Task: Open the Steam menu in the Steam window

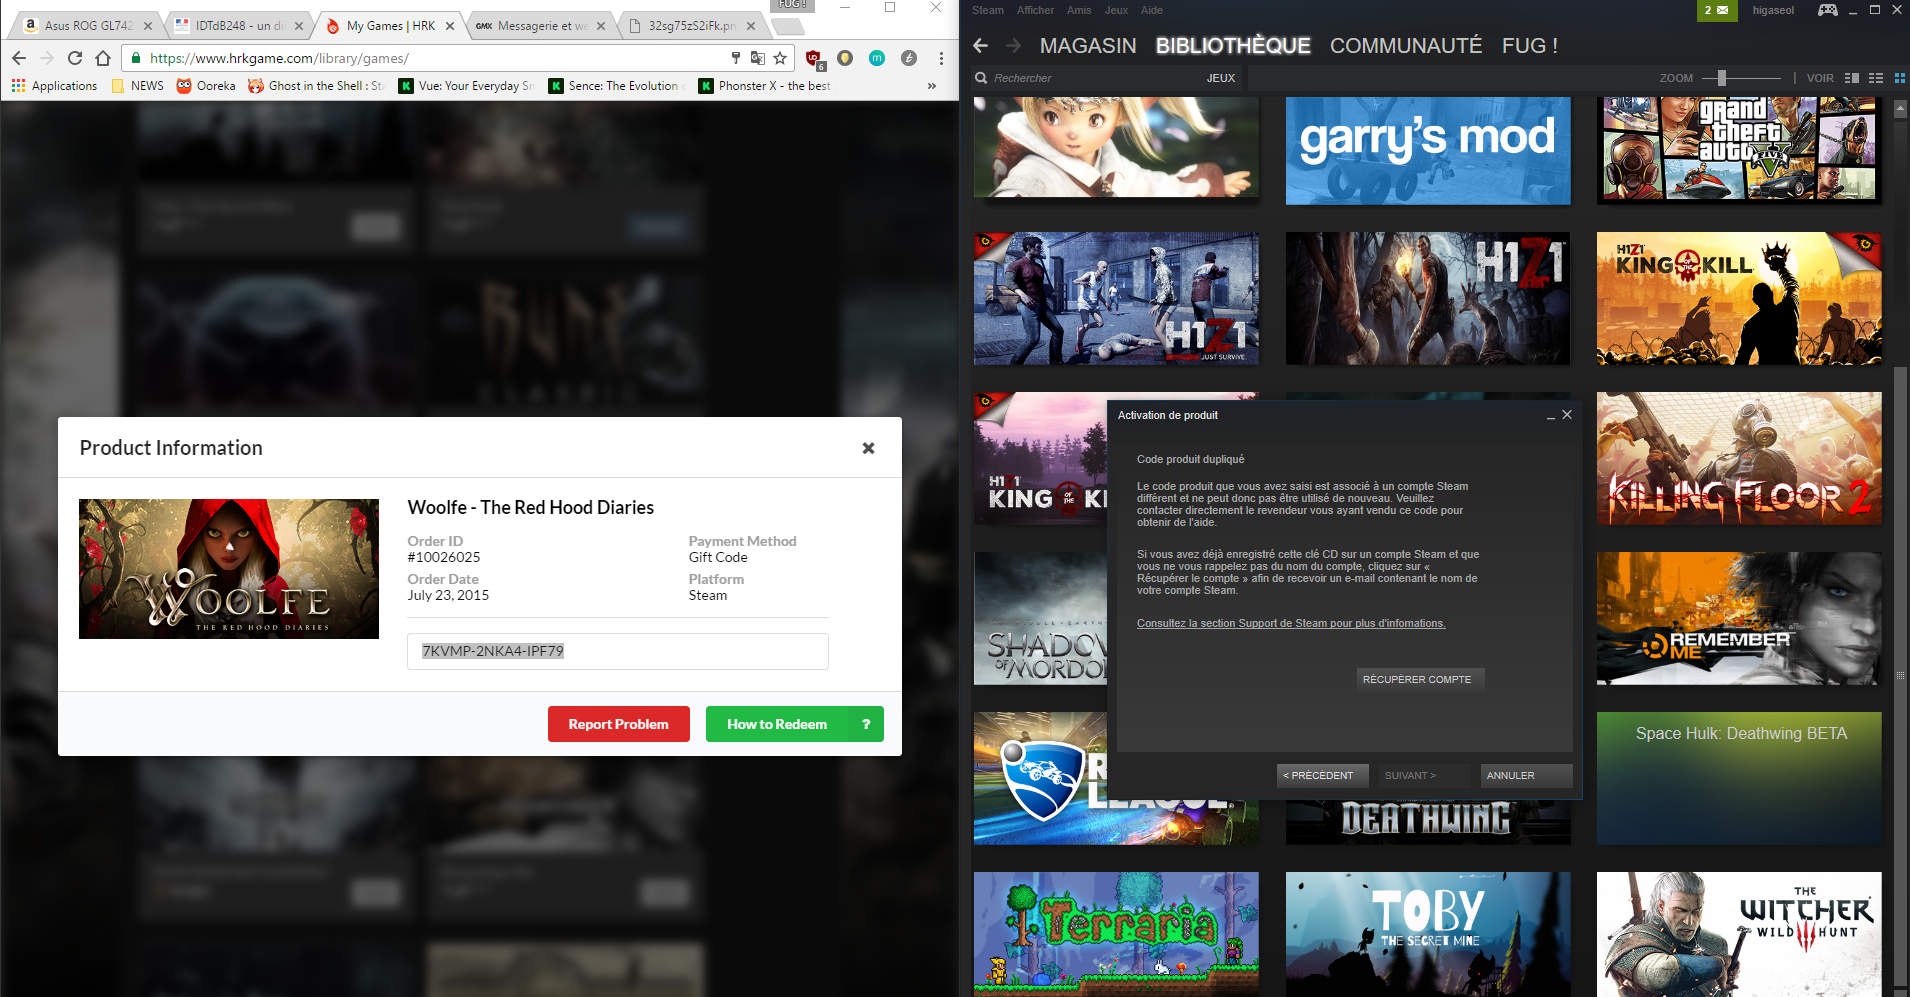Action: 987,10
